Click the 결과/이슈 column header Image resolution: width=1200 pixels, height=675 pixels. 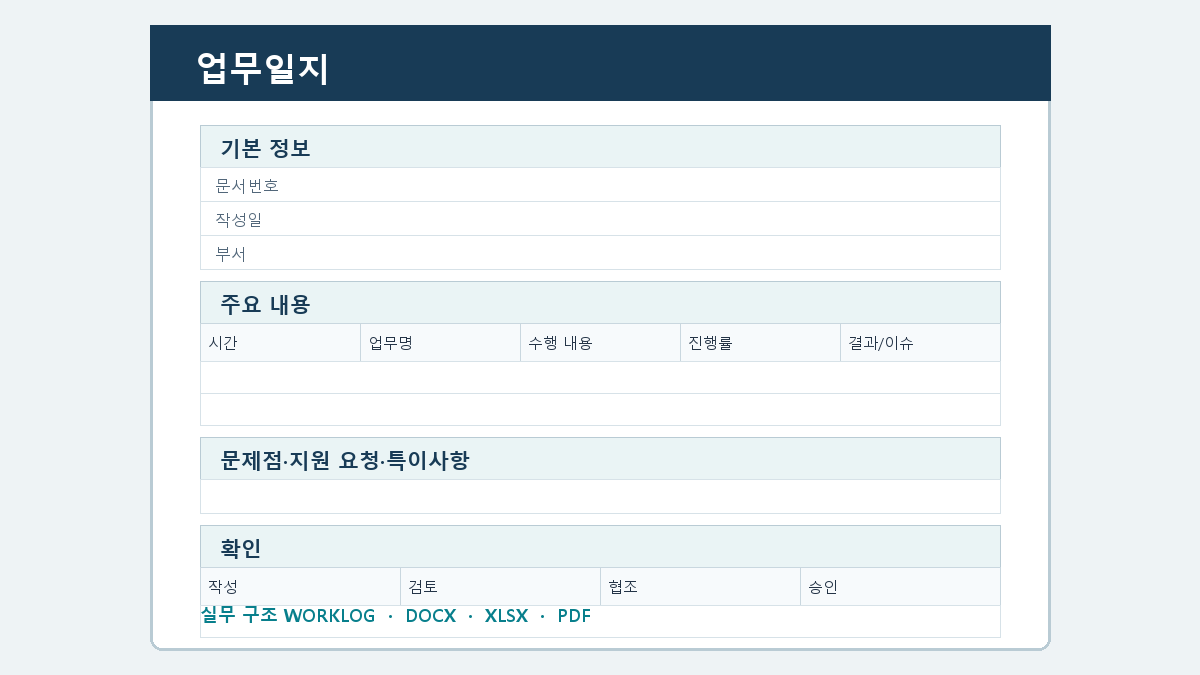tap(920, 343)
